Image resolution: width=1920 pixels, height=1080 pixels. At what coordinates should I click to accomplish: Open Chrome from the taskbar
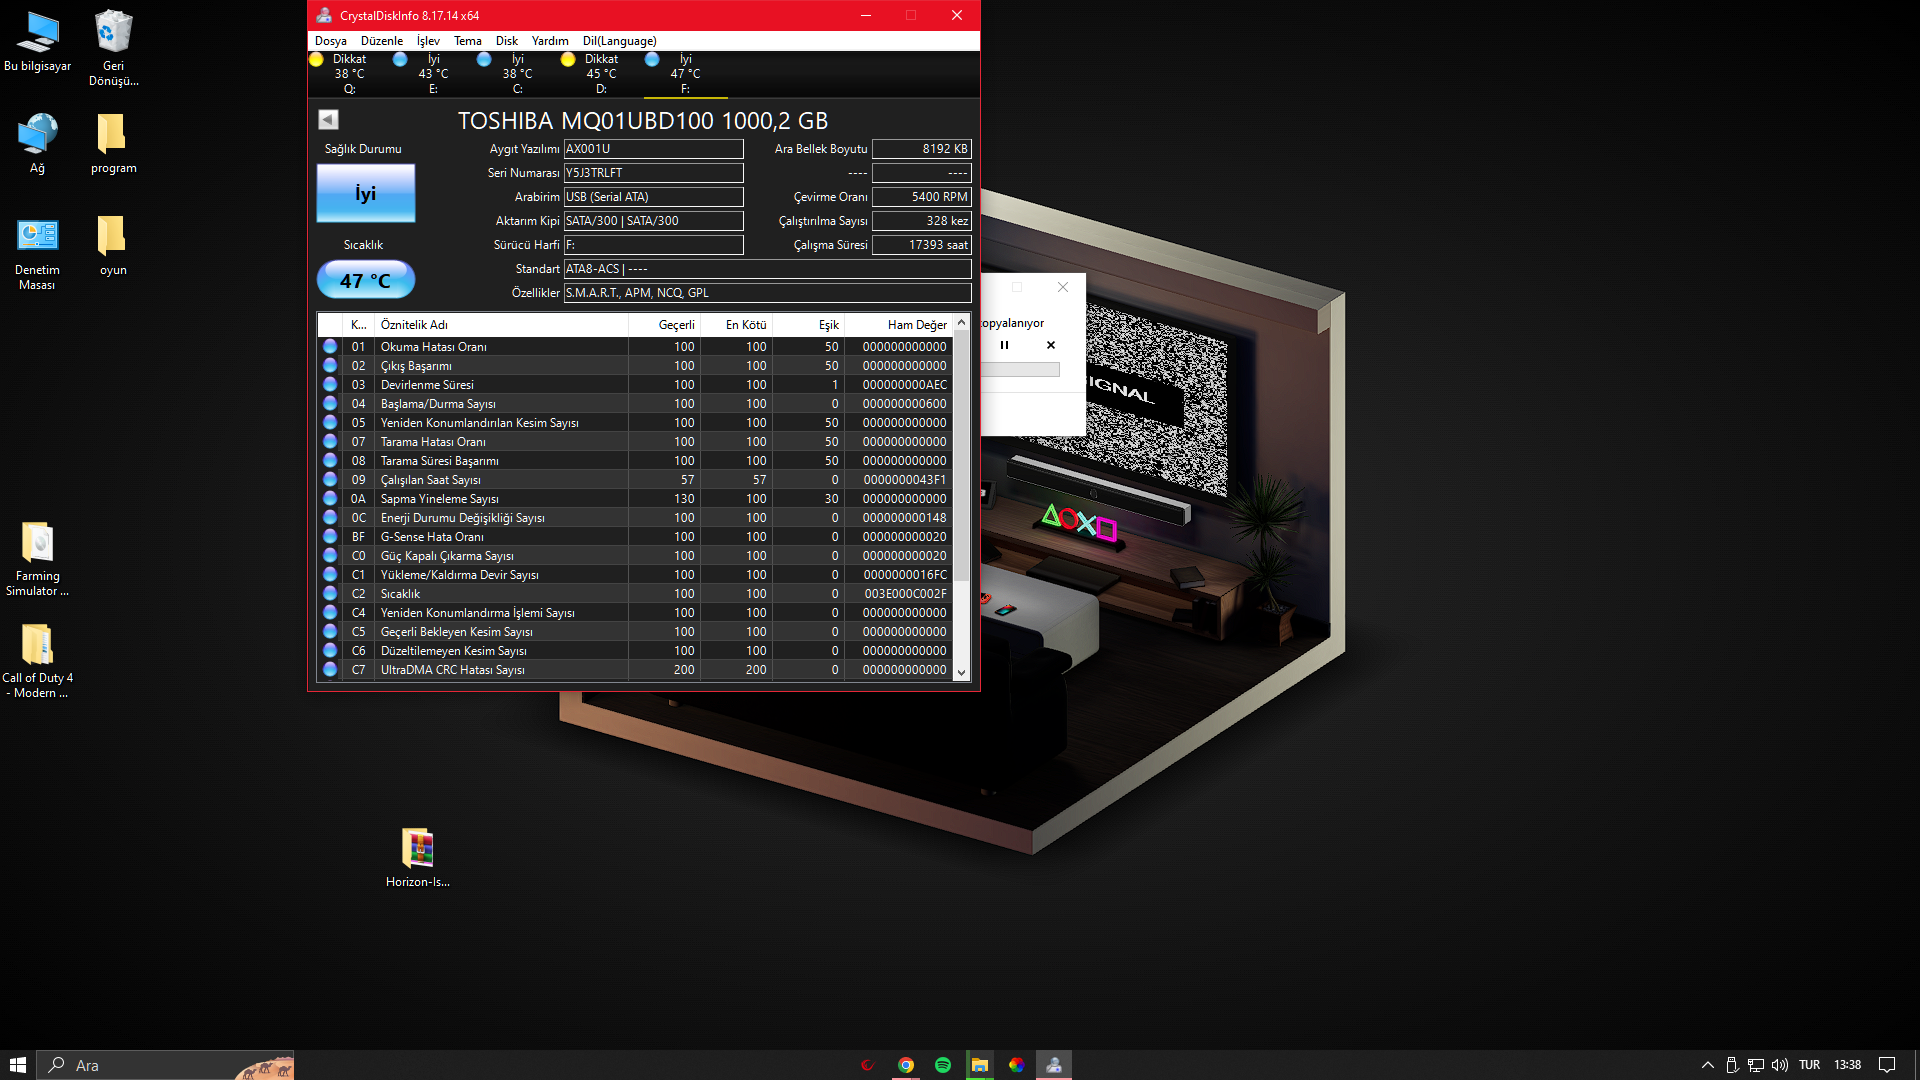click(x=905, y=1065)
